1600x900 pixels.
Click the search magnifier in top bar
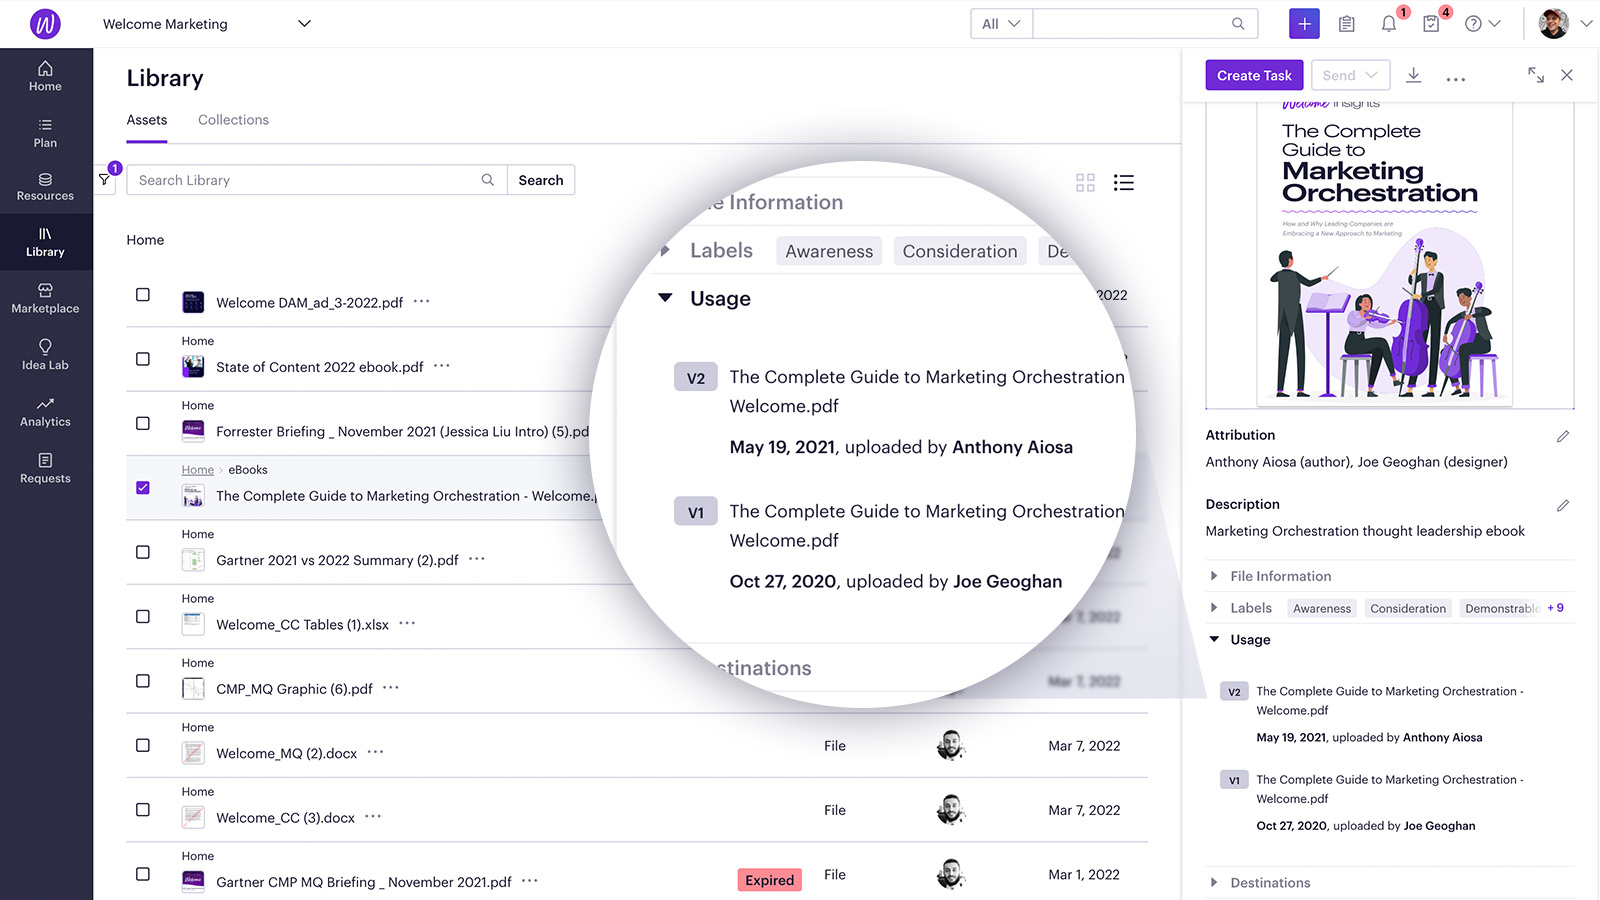coord(1238,24)
